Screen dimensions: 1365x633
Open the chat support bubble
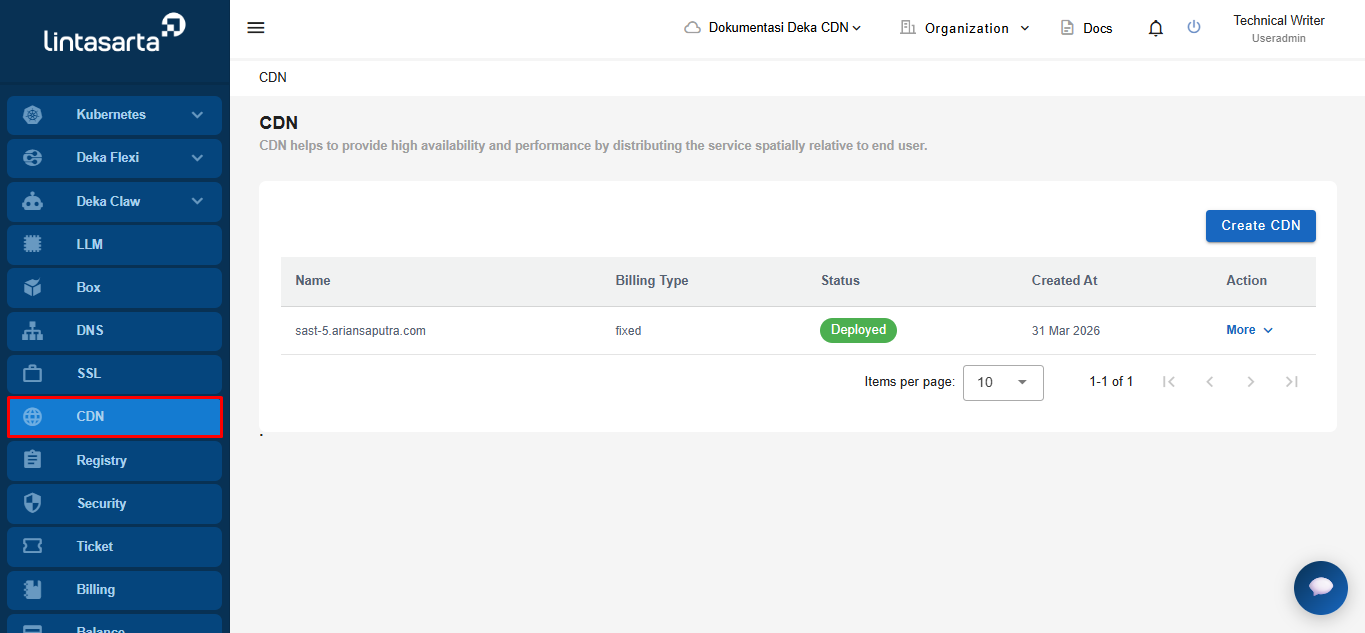click(1321, 588)
